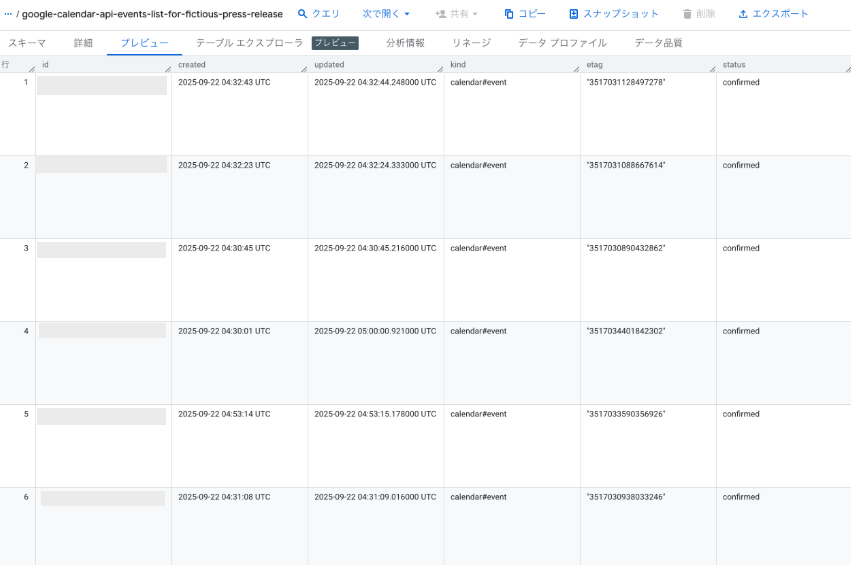Click the スナップショット snapshot icon

574,14
